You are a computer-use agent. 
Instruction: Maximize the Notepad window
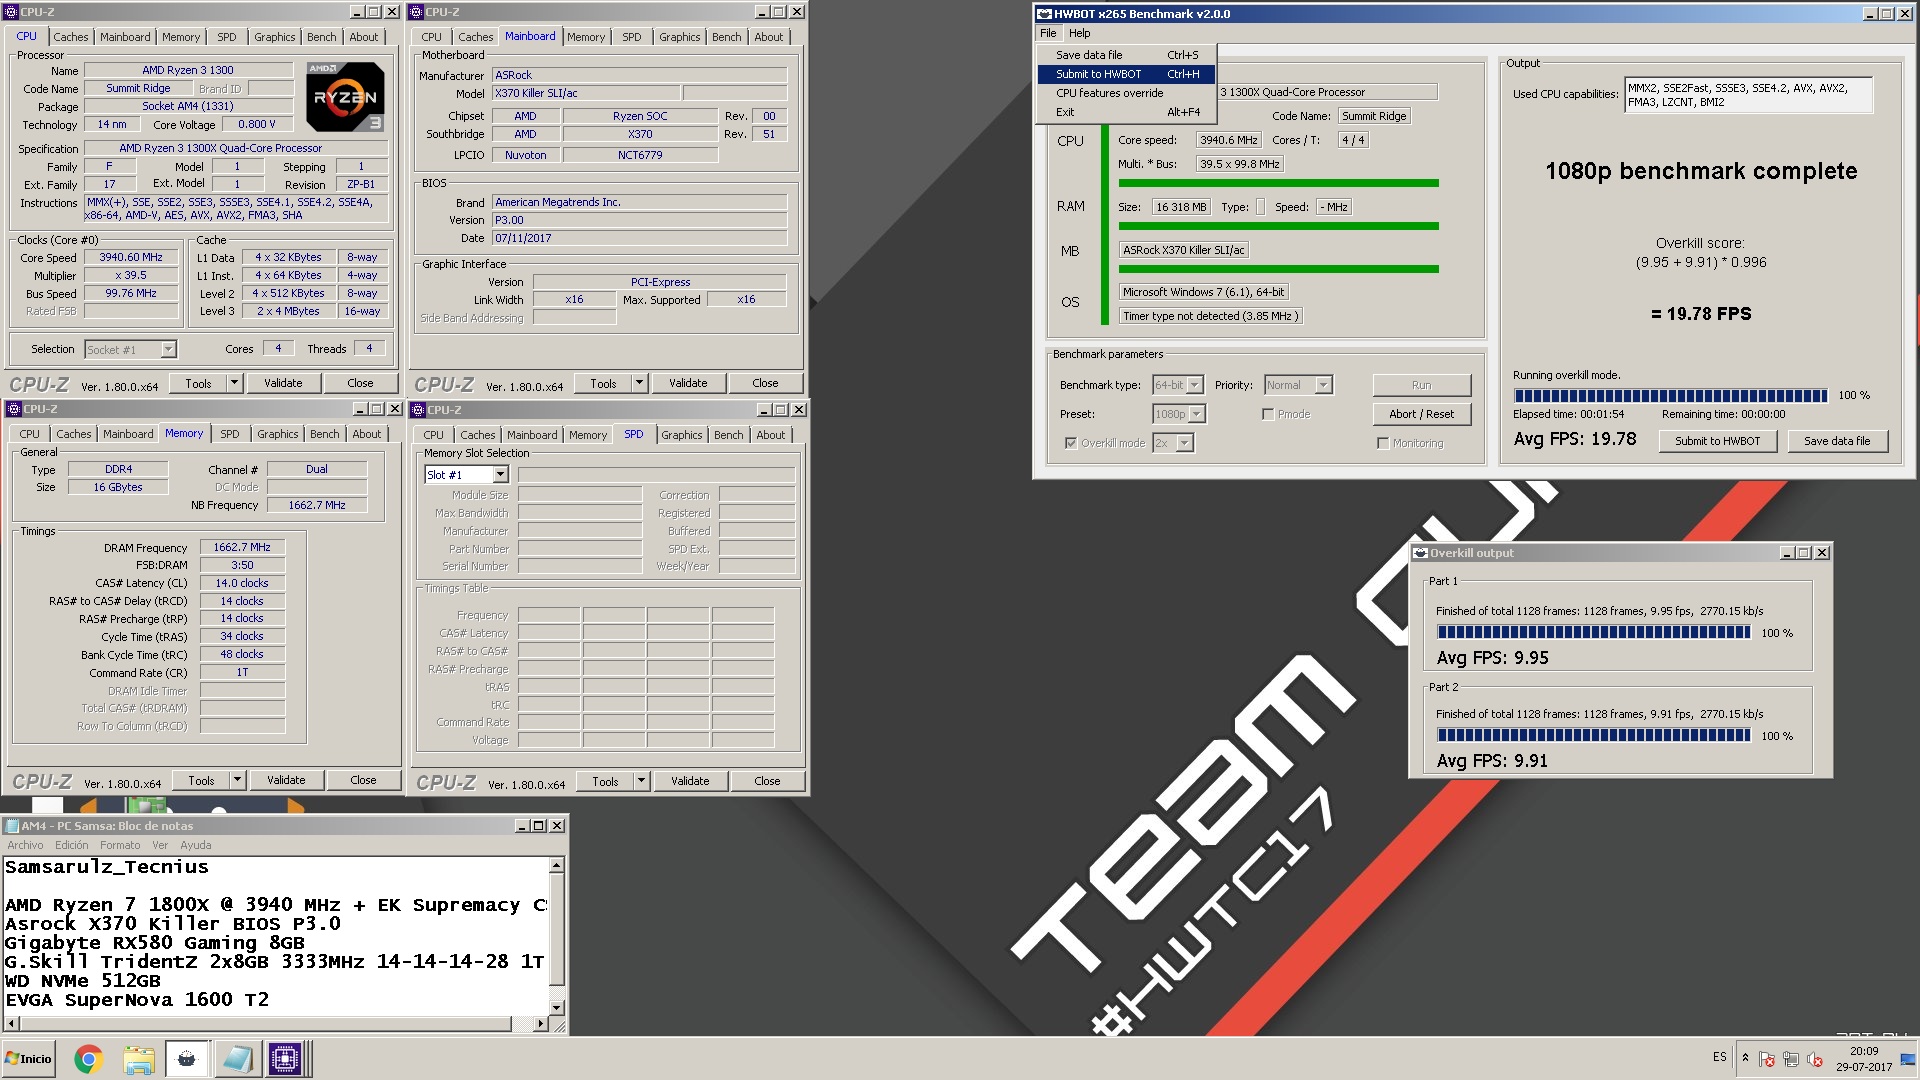[539, 826]
